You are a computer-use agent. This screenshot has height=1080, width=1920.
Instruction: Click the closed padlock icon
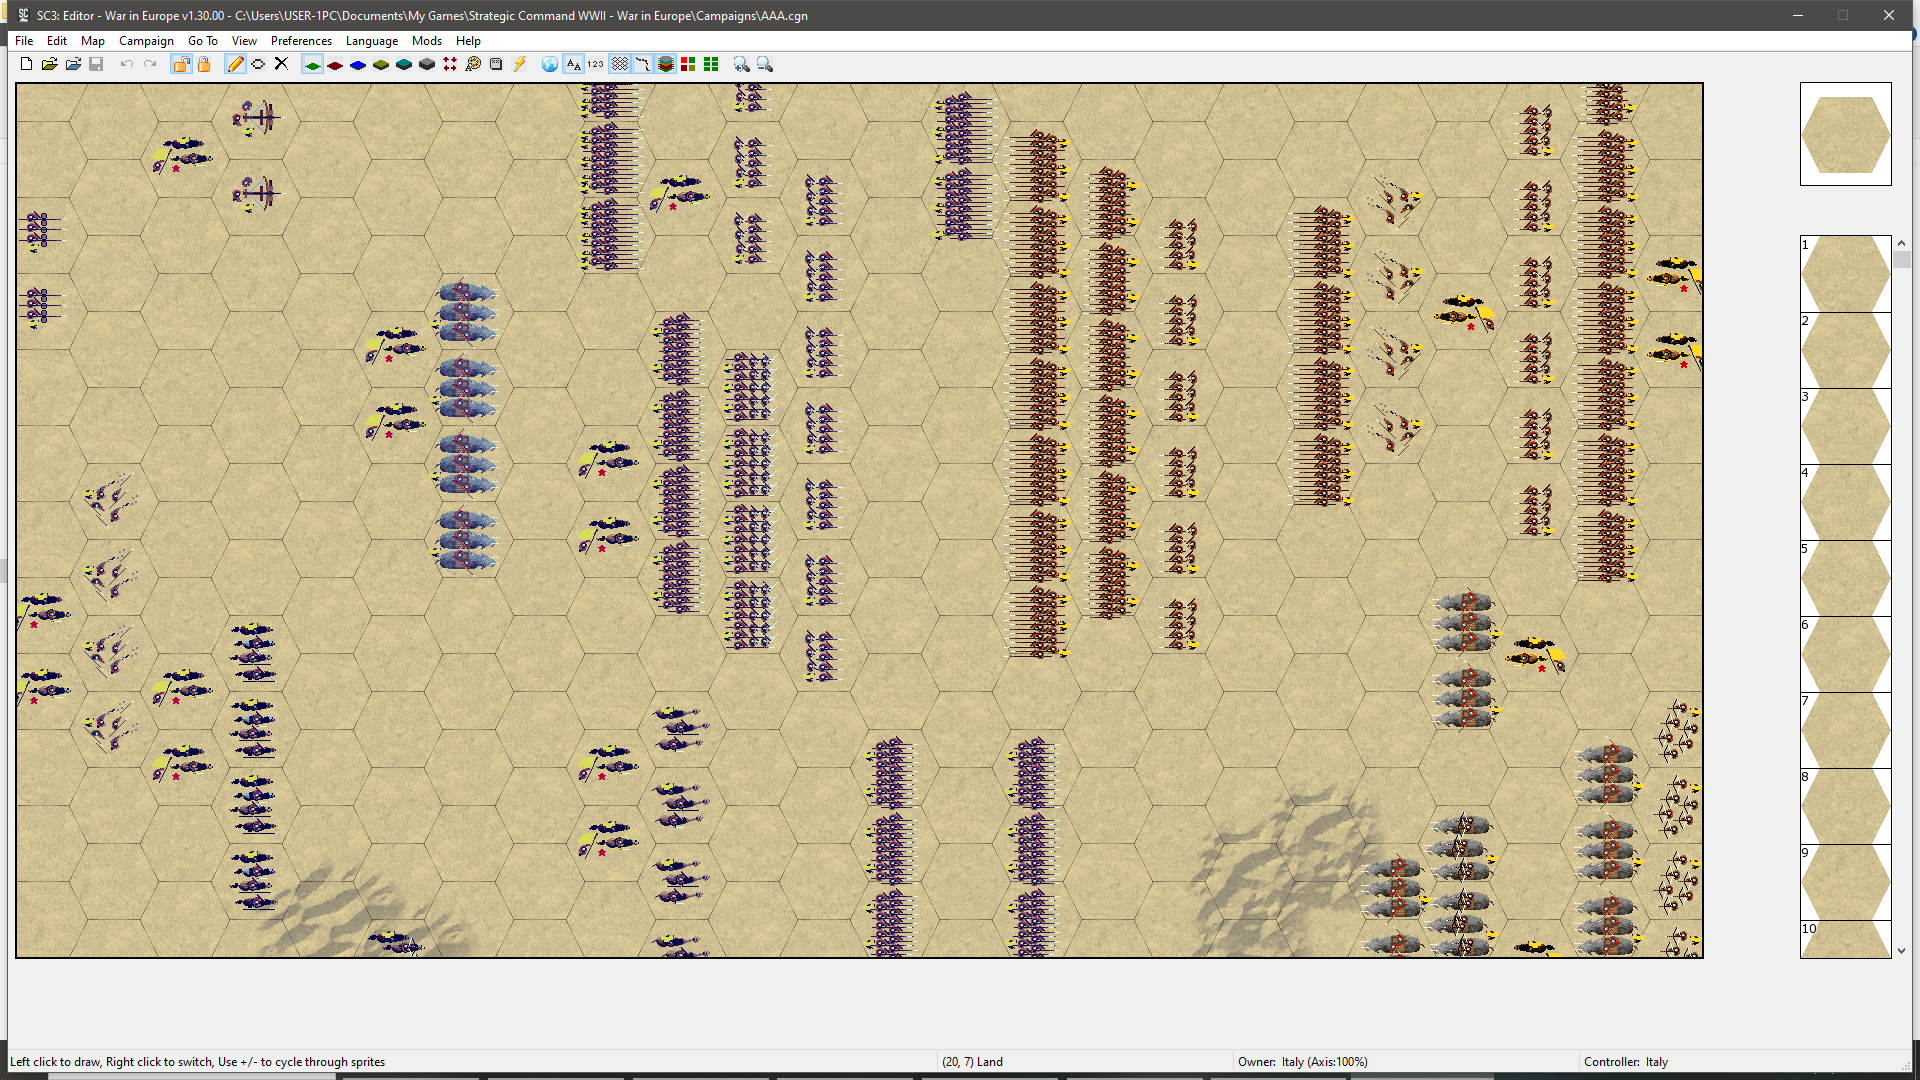coord(204,64)
